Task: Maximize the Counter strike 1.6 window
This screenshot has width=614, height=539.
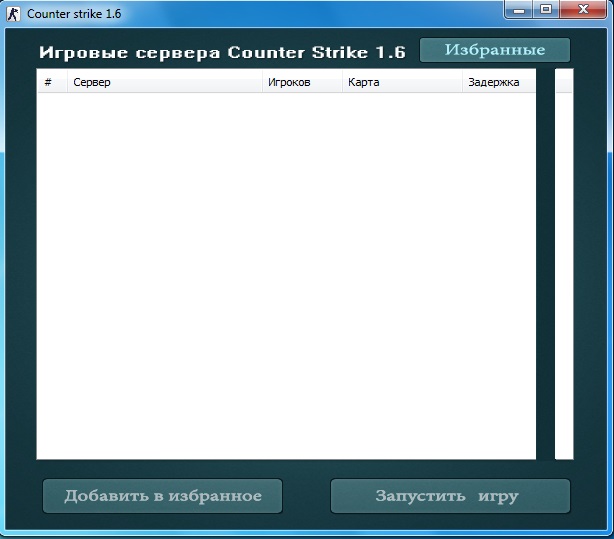Action: tap(546, 9)
